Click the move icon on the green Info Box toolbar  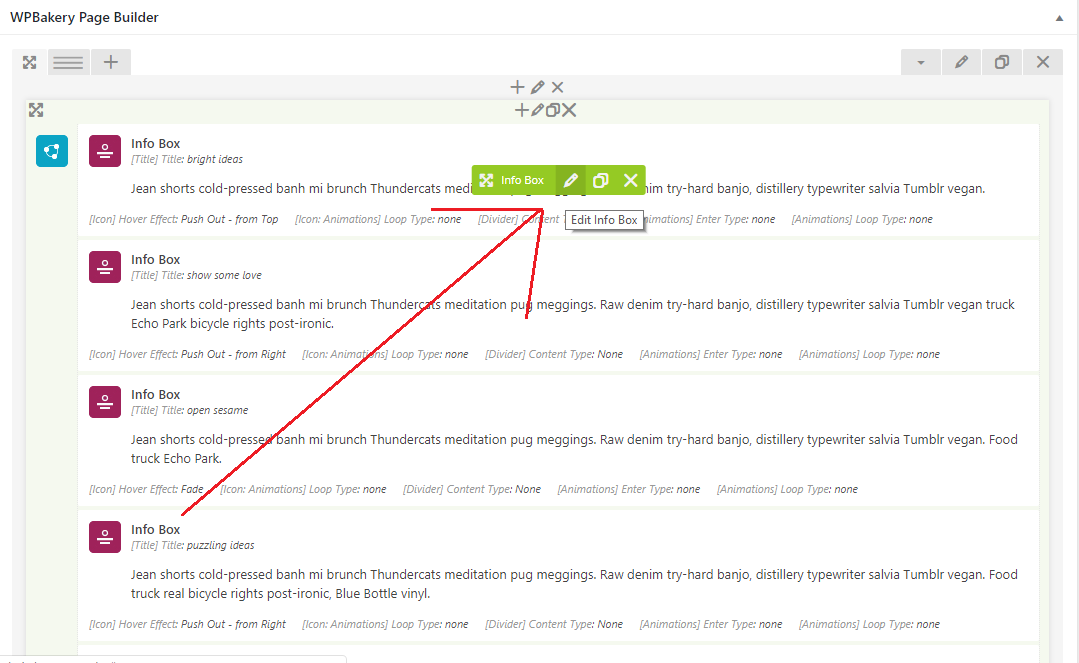pos(487,180)
